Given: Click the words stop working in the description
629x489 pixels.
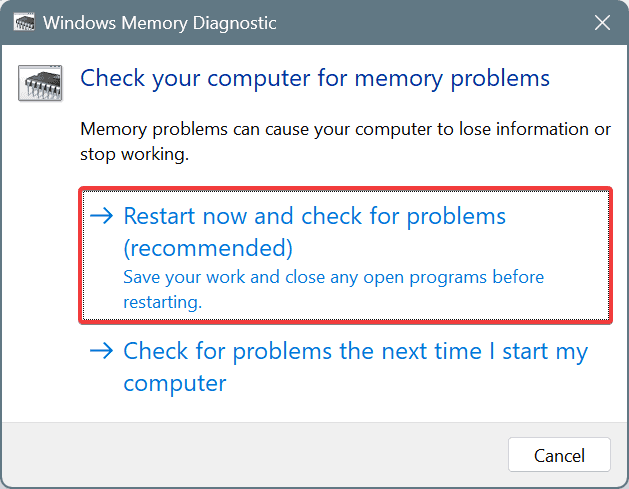Looking at the screenshot, I should (134, 155).
